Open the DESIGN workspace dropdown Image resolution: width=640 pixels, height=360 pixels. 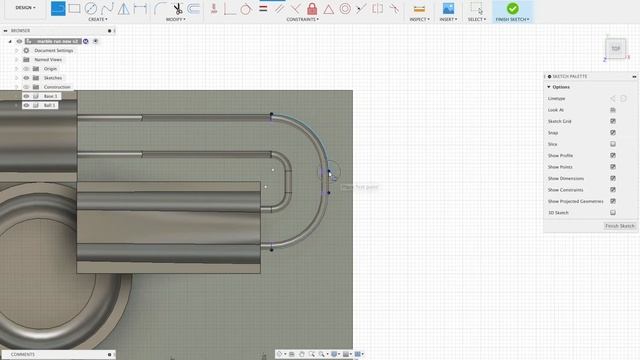point(25,8)
